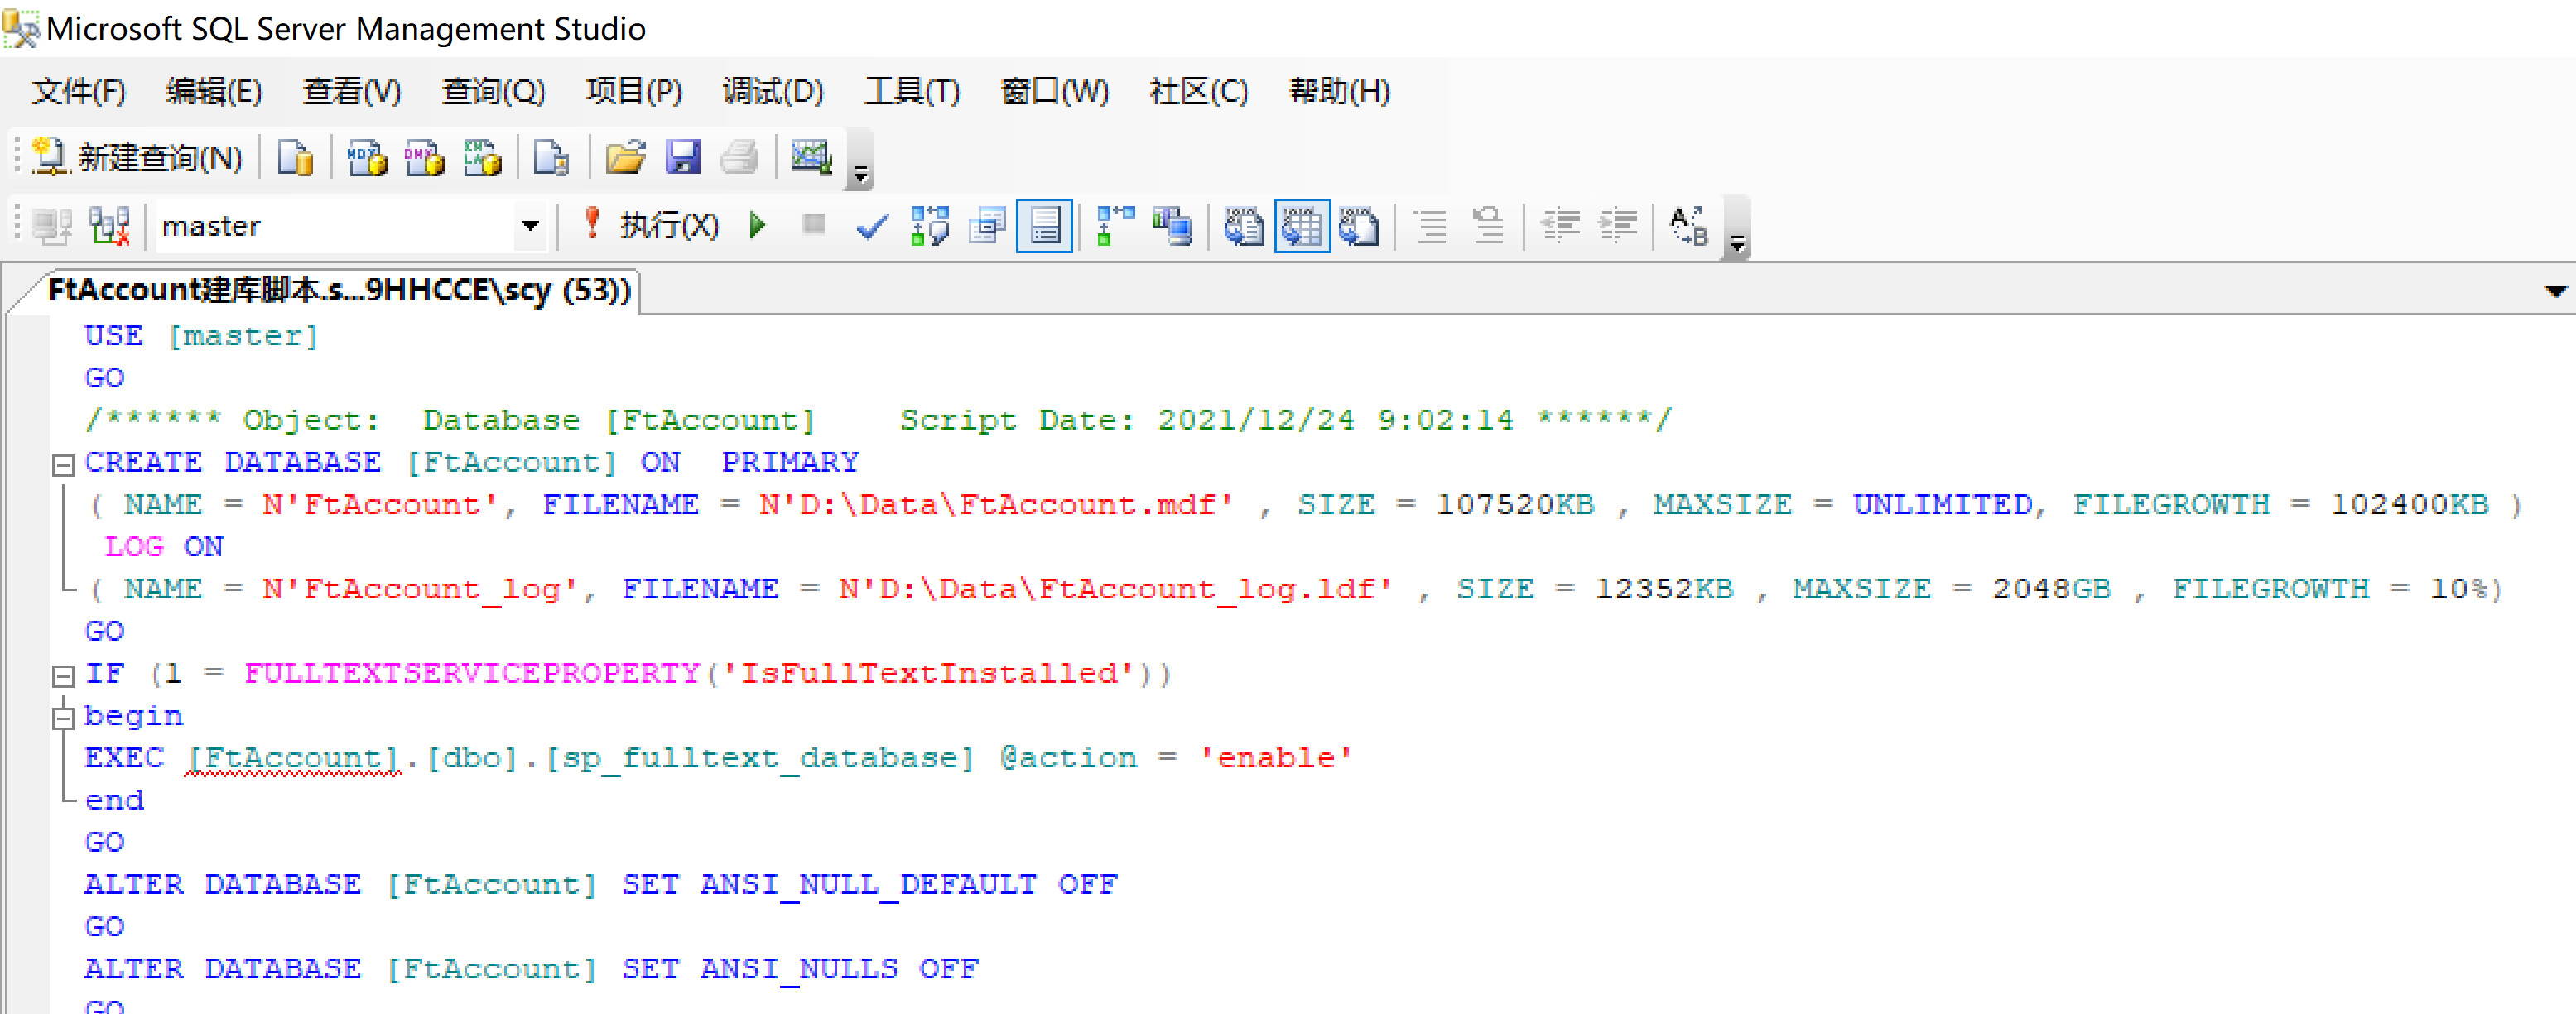Click the Cancel Executing Query stop icon
Viewport: 2576px width, 1014px height.
(814, 226)
